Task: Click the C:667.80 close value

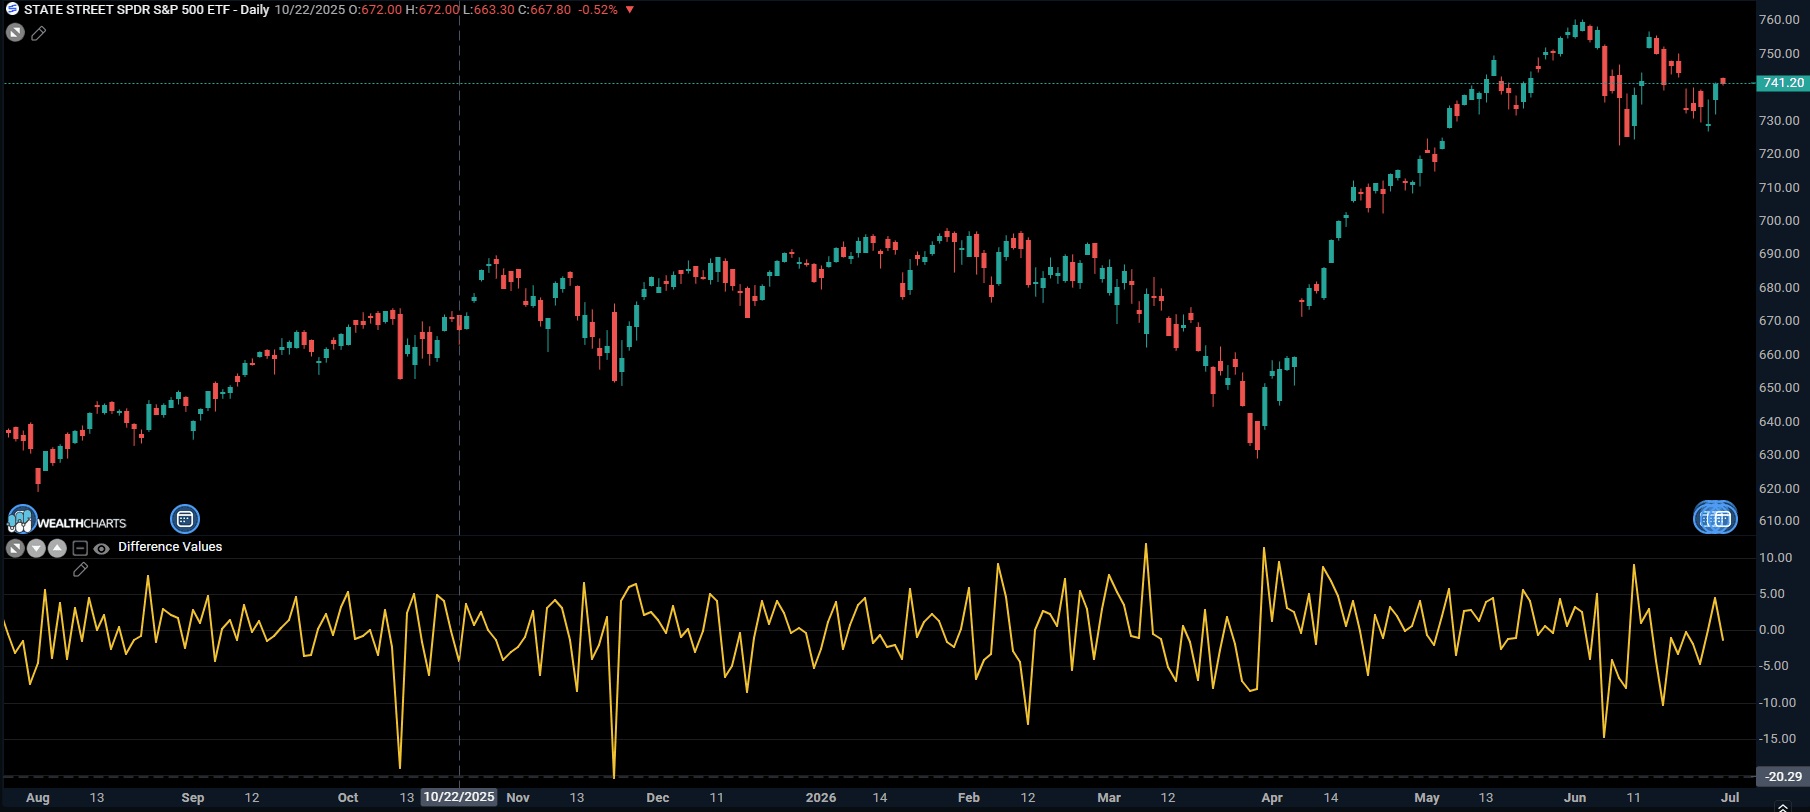Action: 545,9
